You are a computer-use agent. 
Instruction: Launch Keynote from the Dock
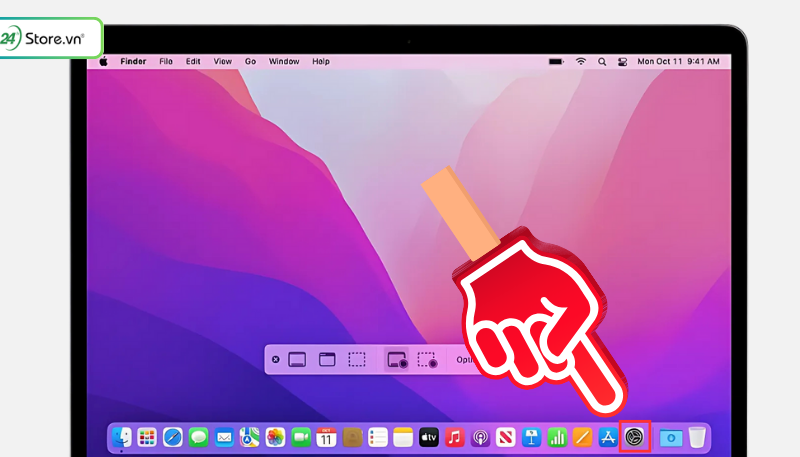[531, 437]
